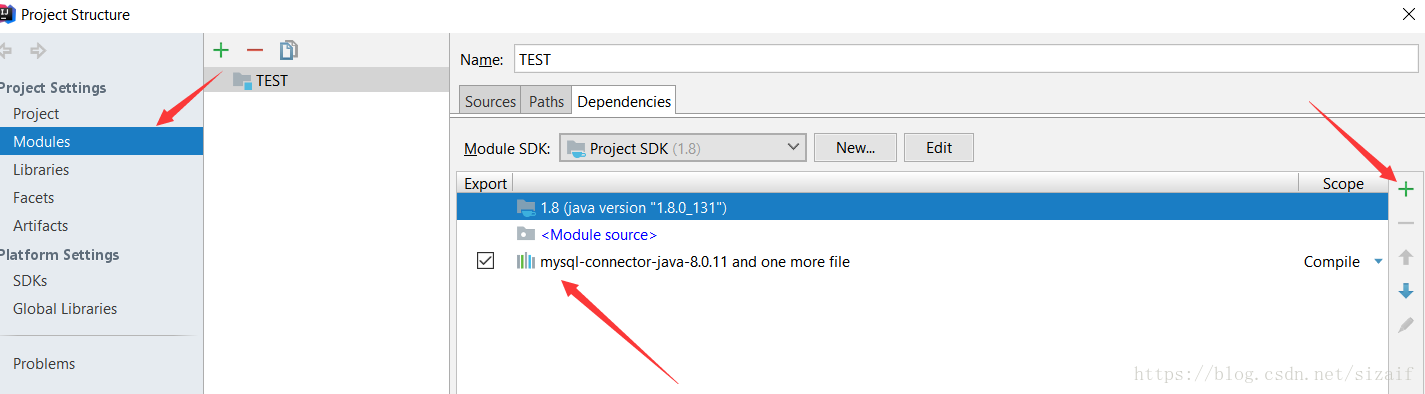
Task: Select the Dependencies tab
Action: (x=624, y=101)
